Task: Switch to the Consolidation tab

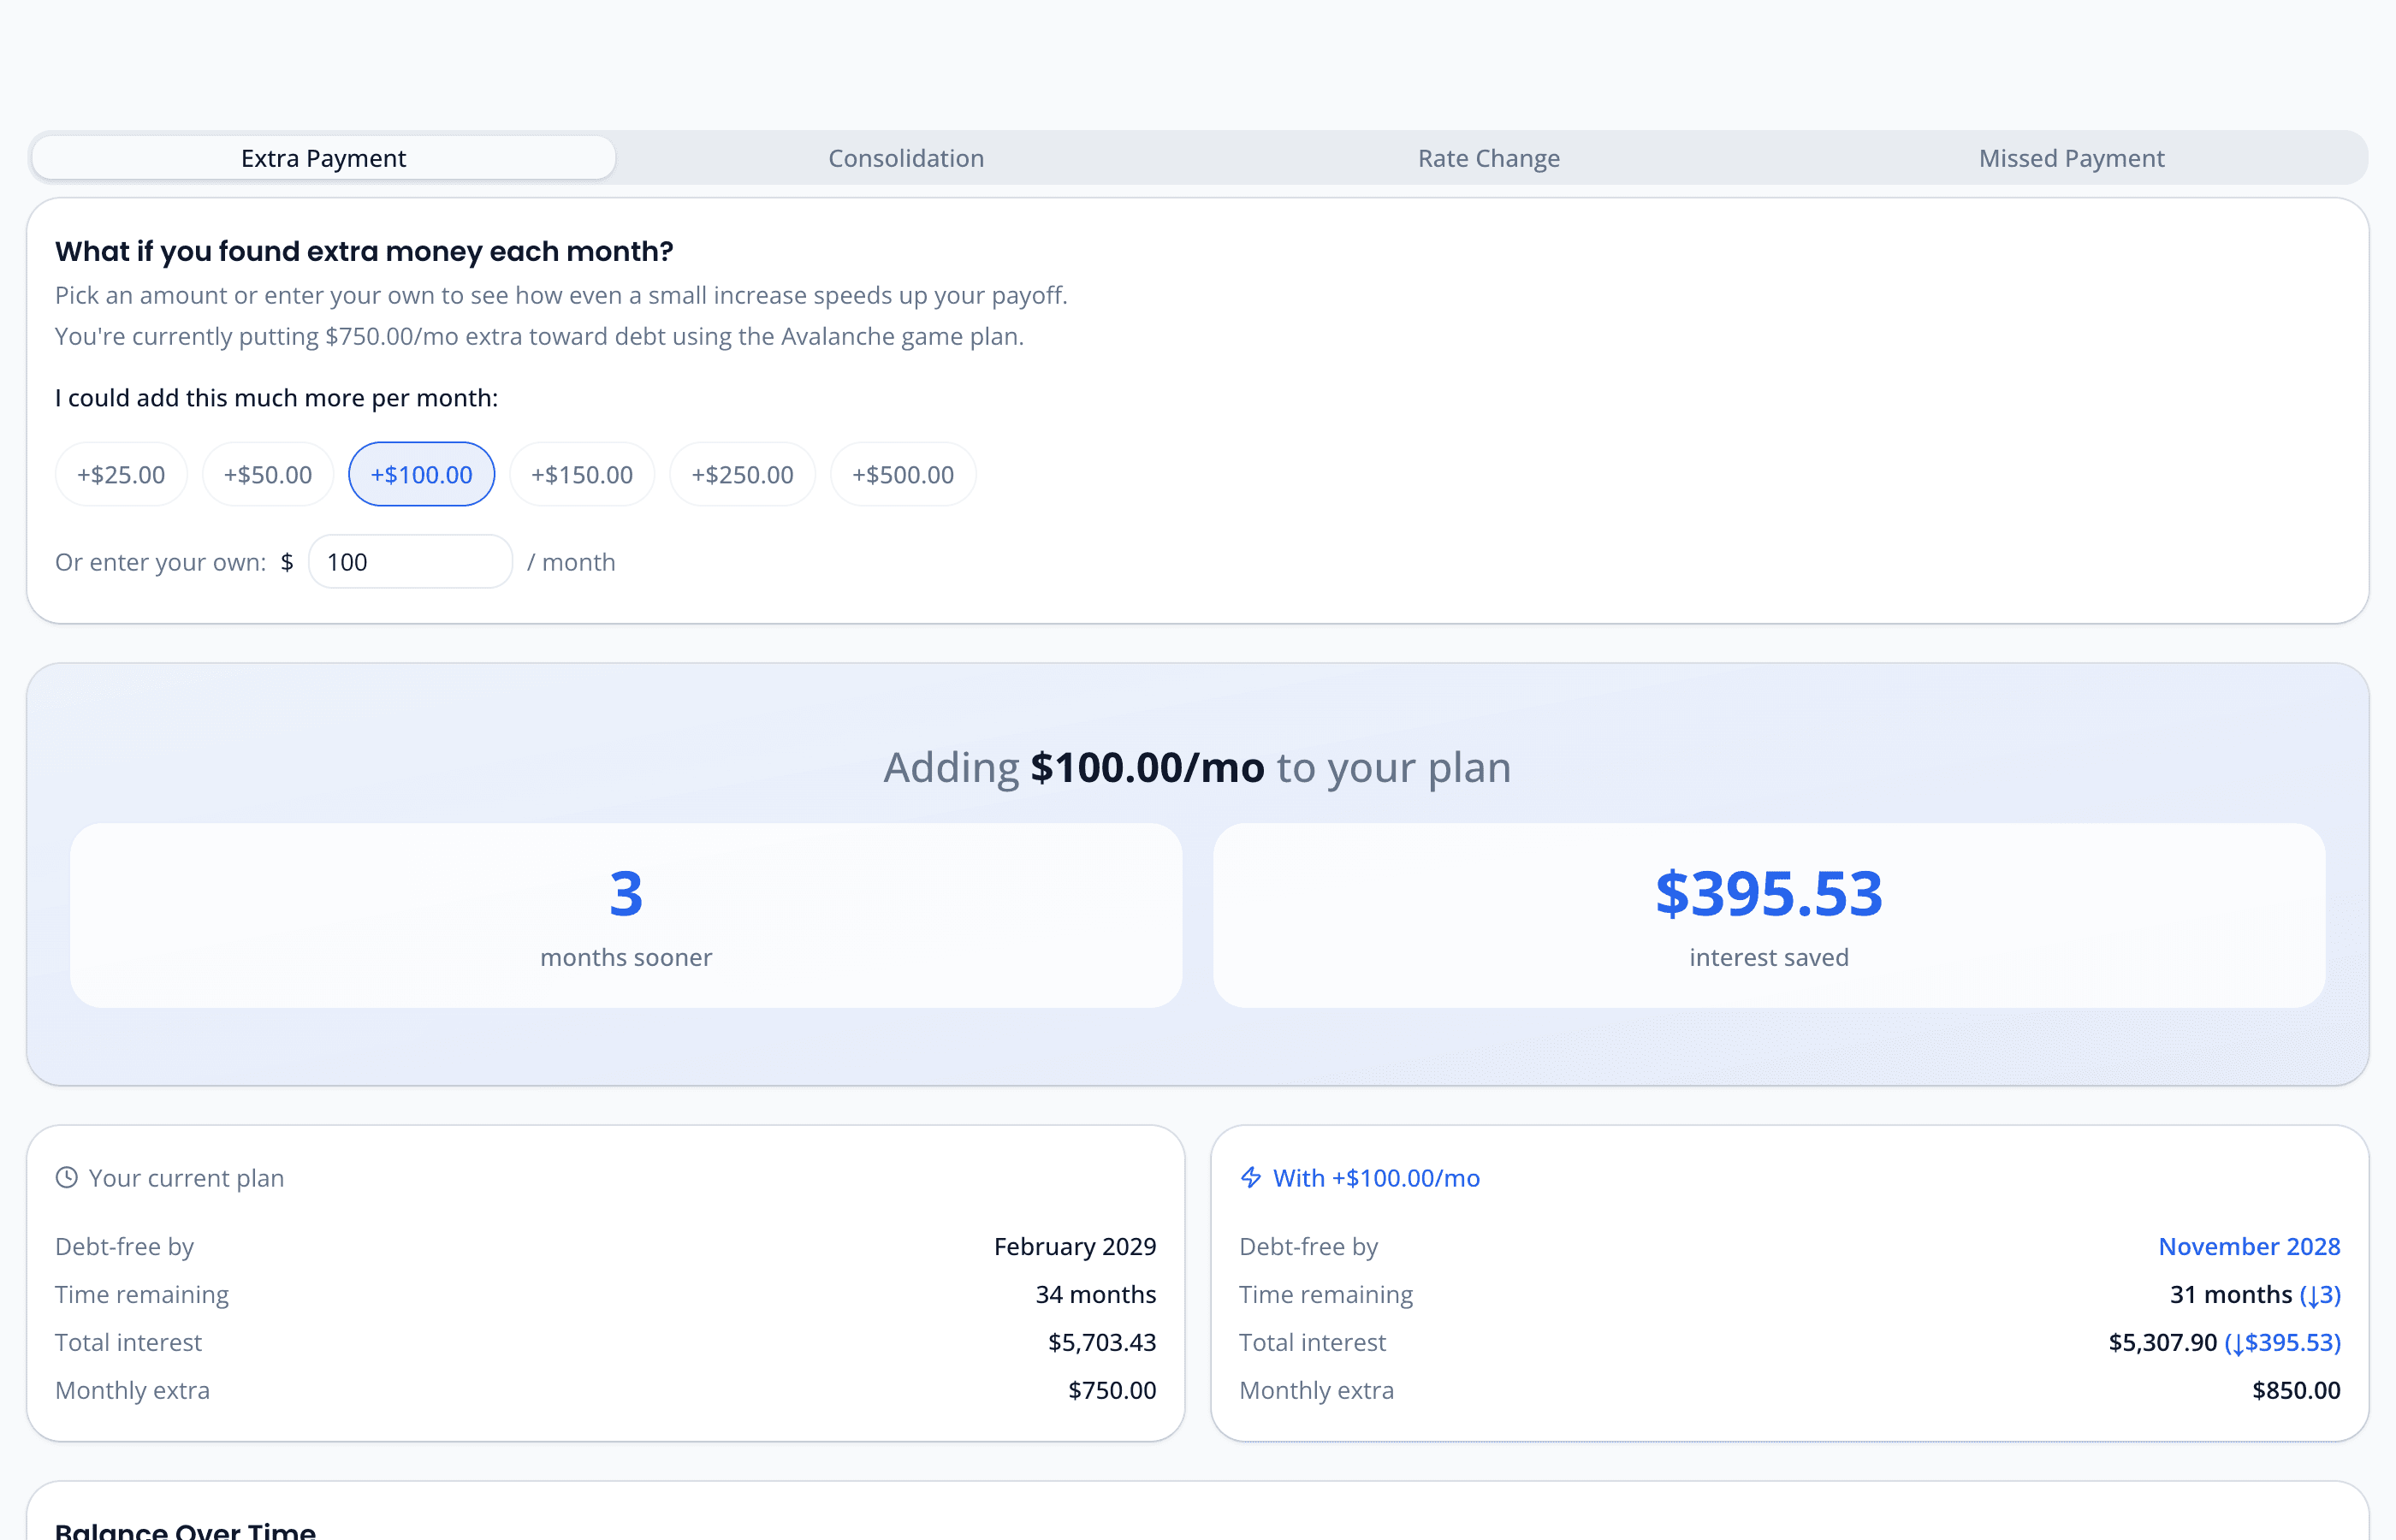Action: 905,157
